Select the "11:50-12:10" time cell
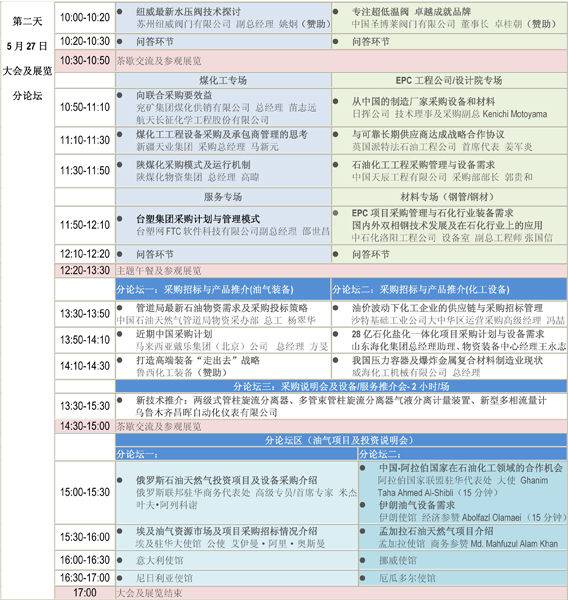Image resolution: width=568 pixels, height=600 pixels. click(x=85, y=225)
